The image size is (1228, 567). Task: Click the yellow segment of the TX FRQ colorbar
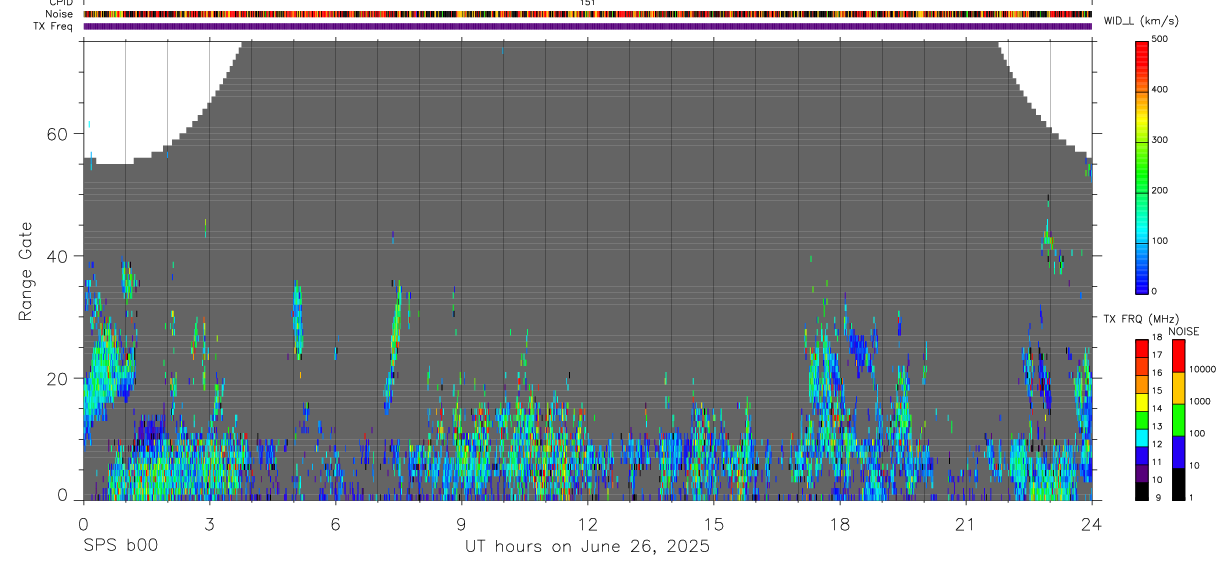1142,403
